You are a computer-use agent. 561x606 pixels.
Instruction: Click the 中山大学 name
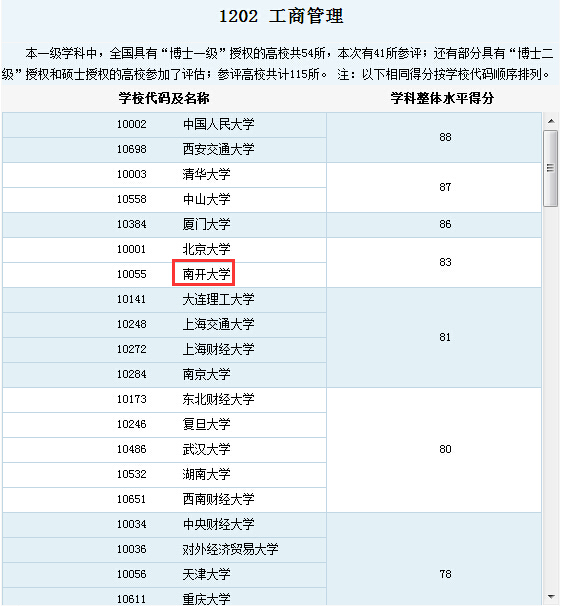coord(206,199)
